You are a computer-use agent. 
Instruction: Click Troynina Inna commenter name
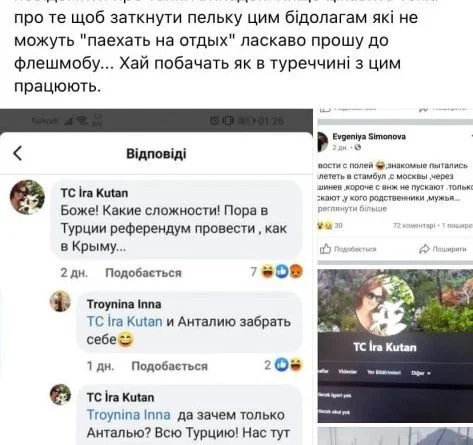124,304
